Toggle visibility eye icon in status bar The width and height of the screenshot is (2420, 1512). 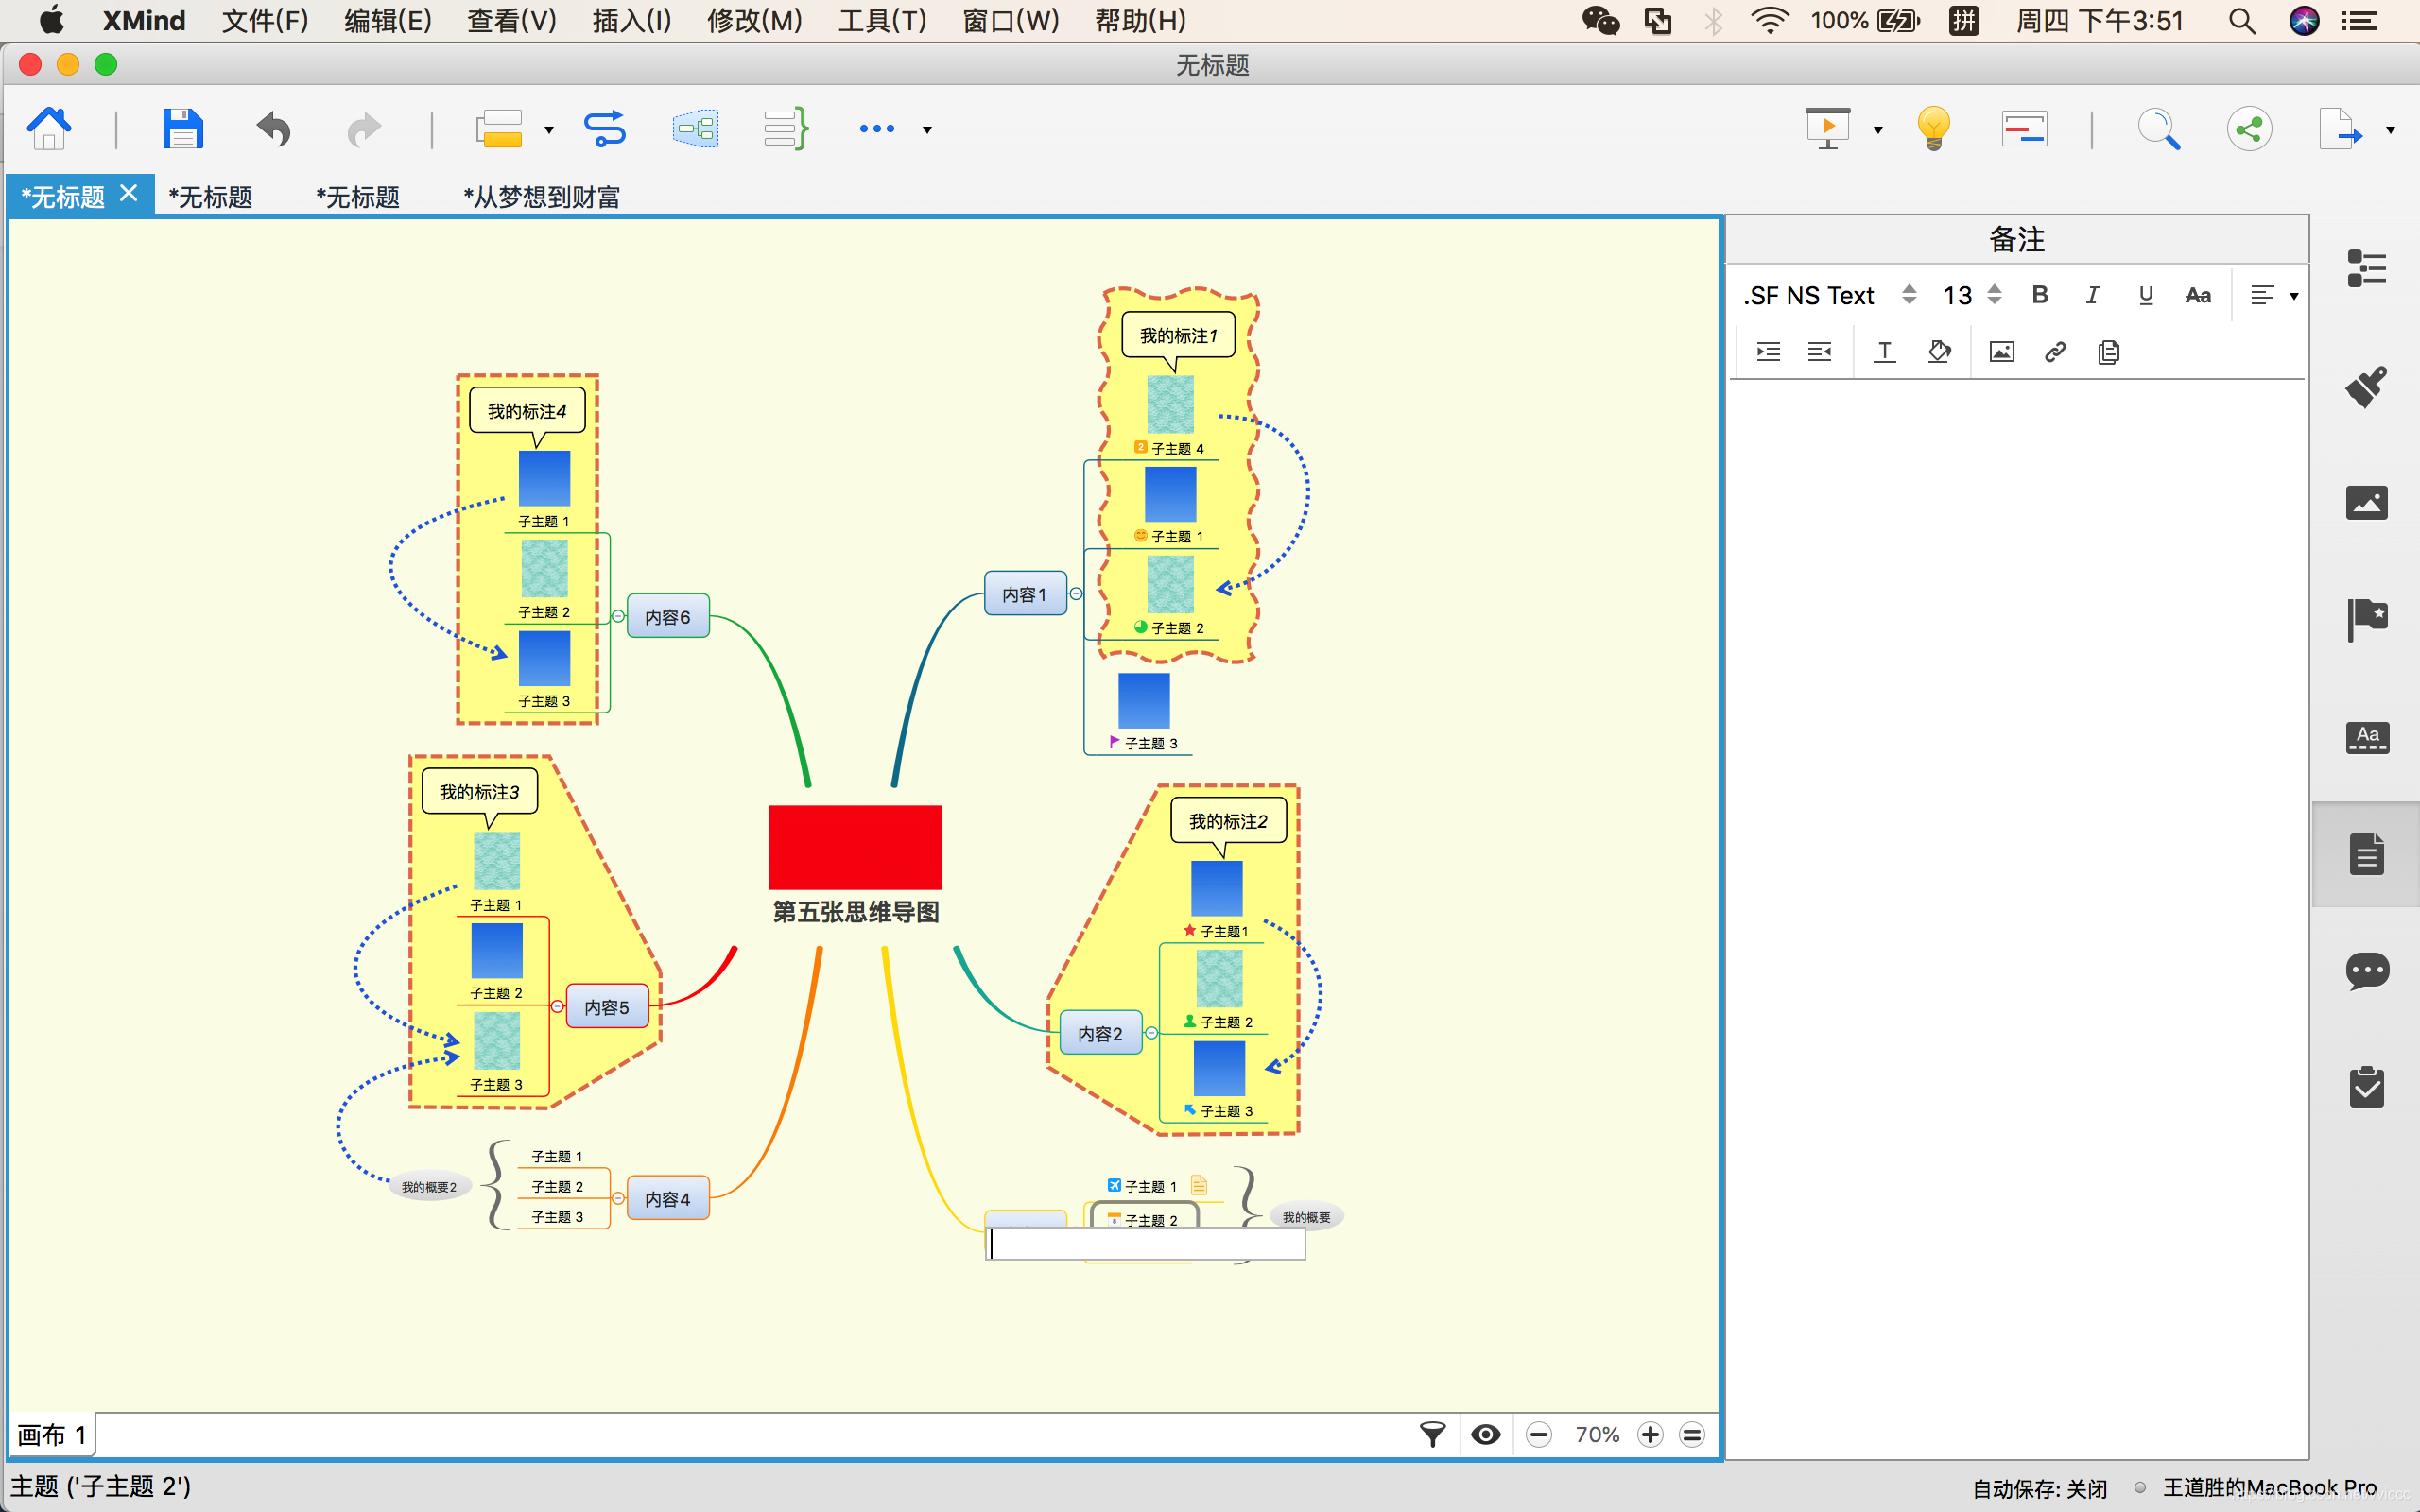tap(1486, 1435)
